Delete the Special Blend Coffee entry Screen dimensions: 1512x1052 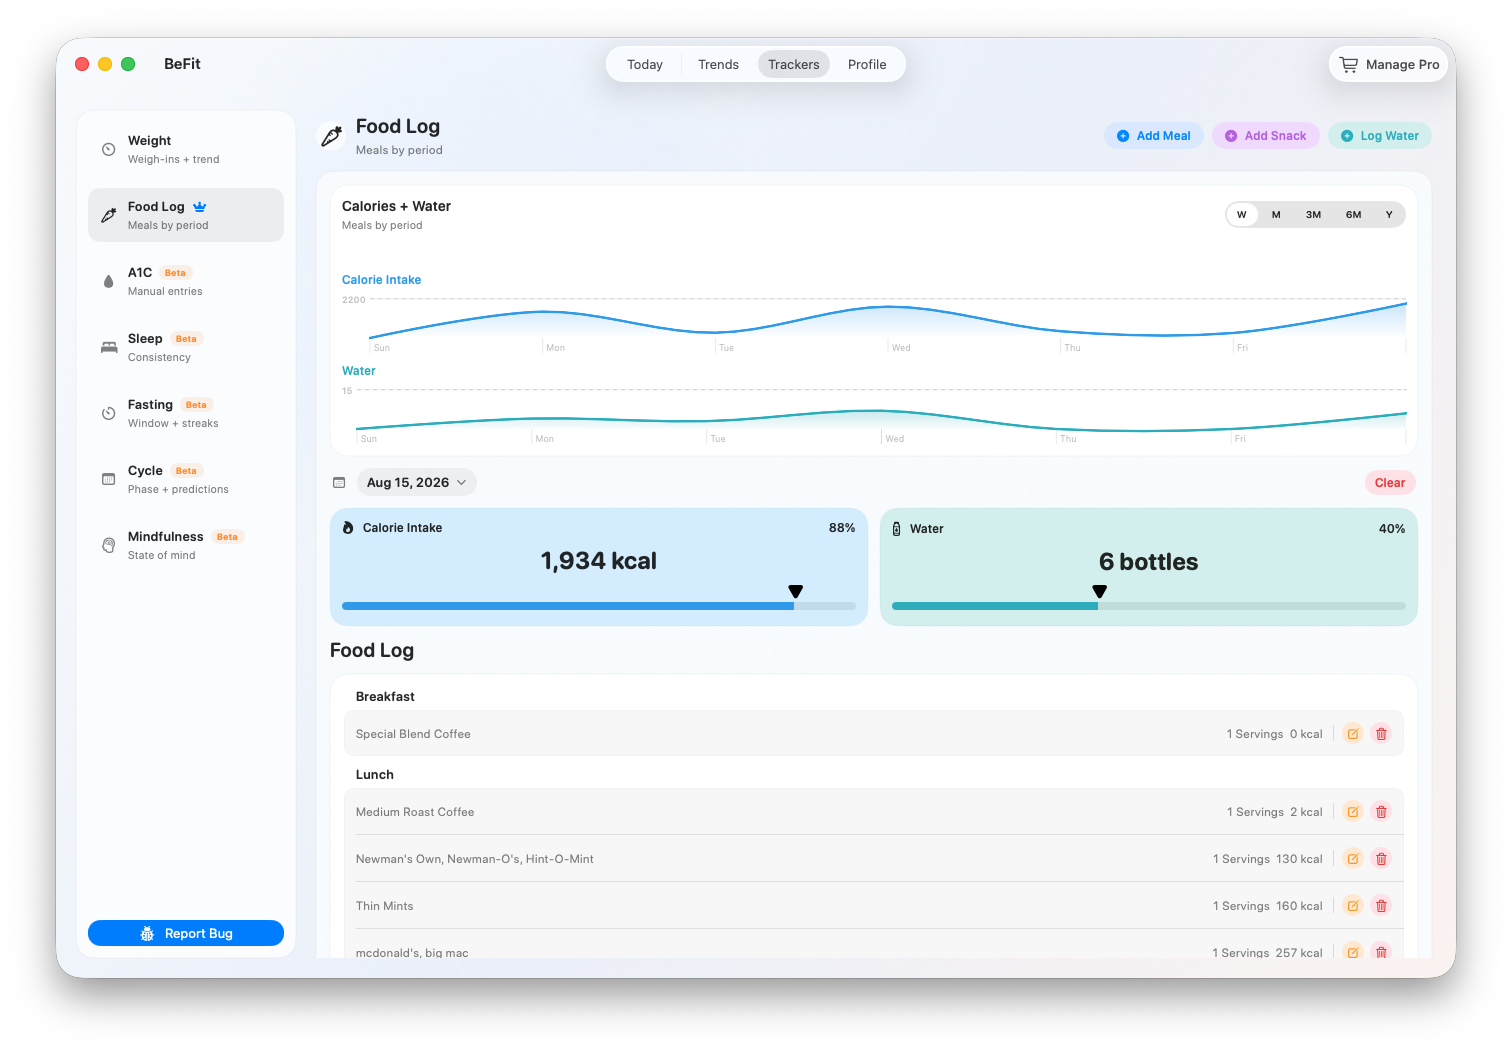(1381, 734)
